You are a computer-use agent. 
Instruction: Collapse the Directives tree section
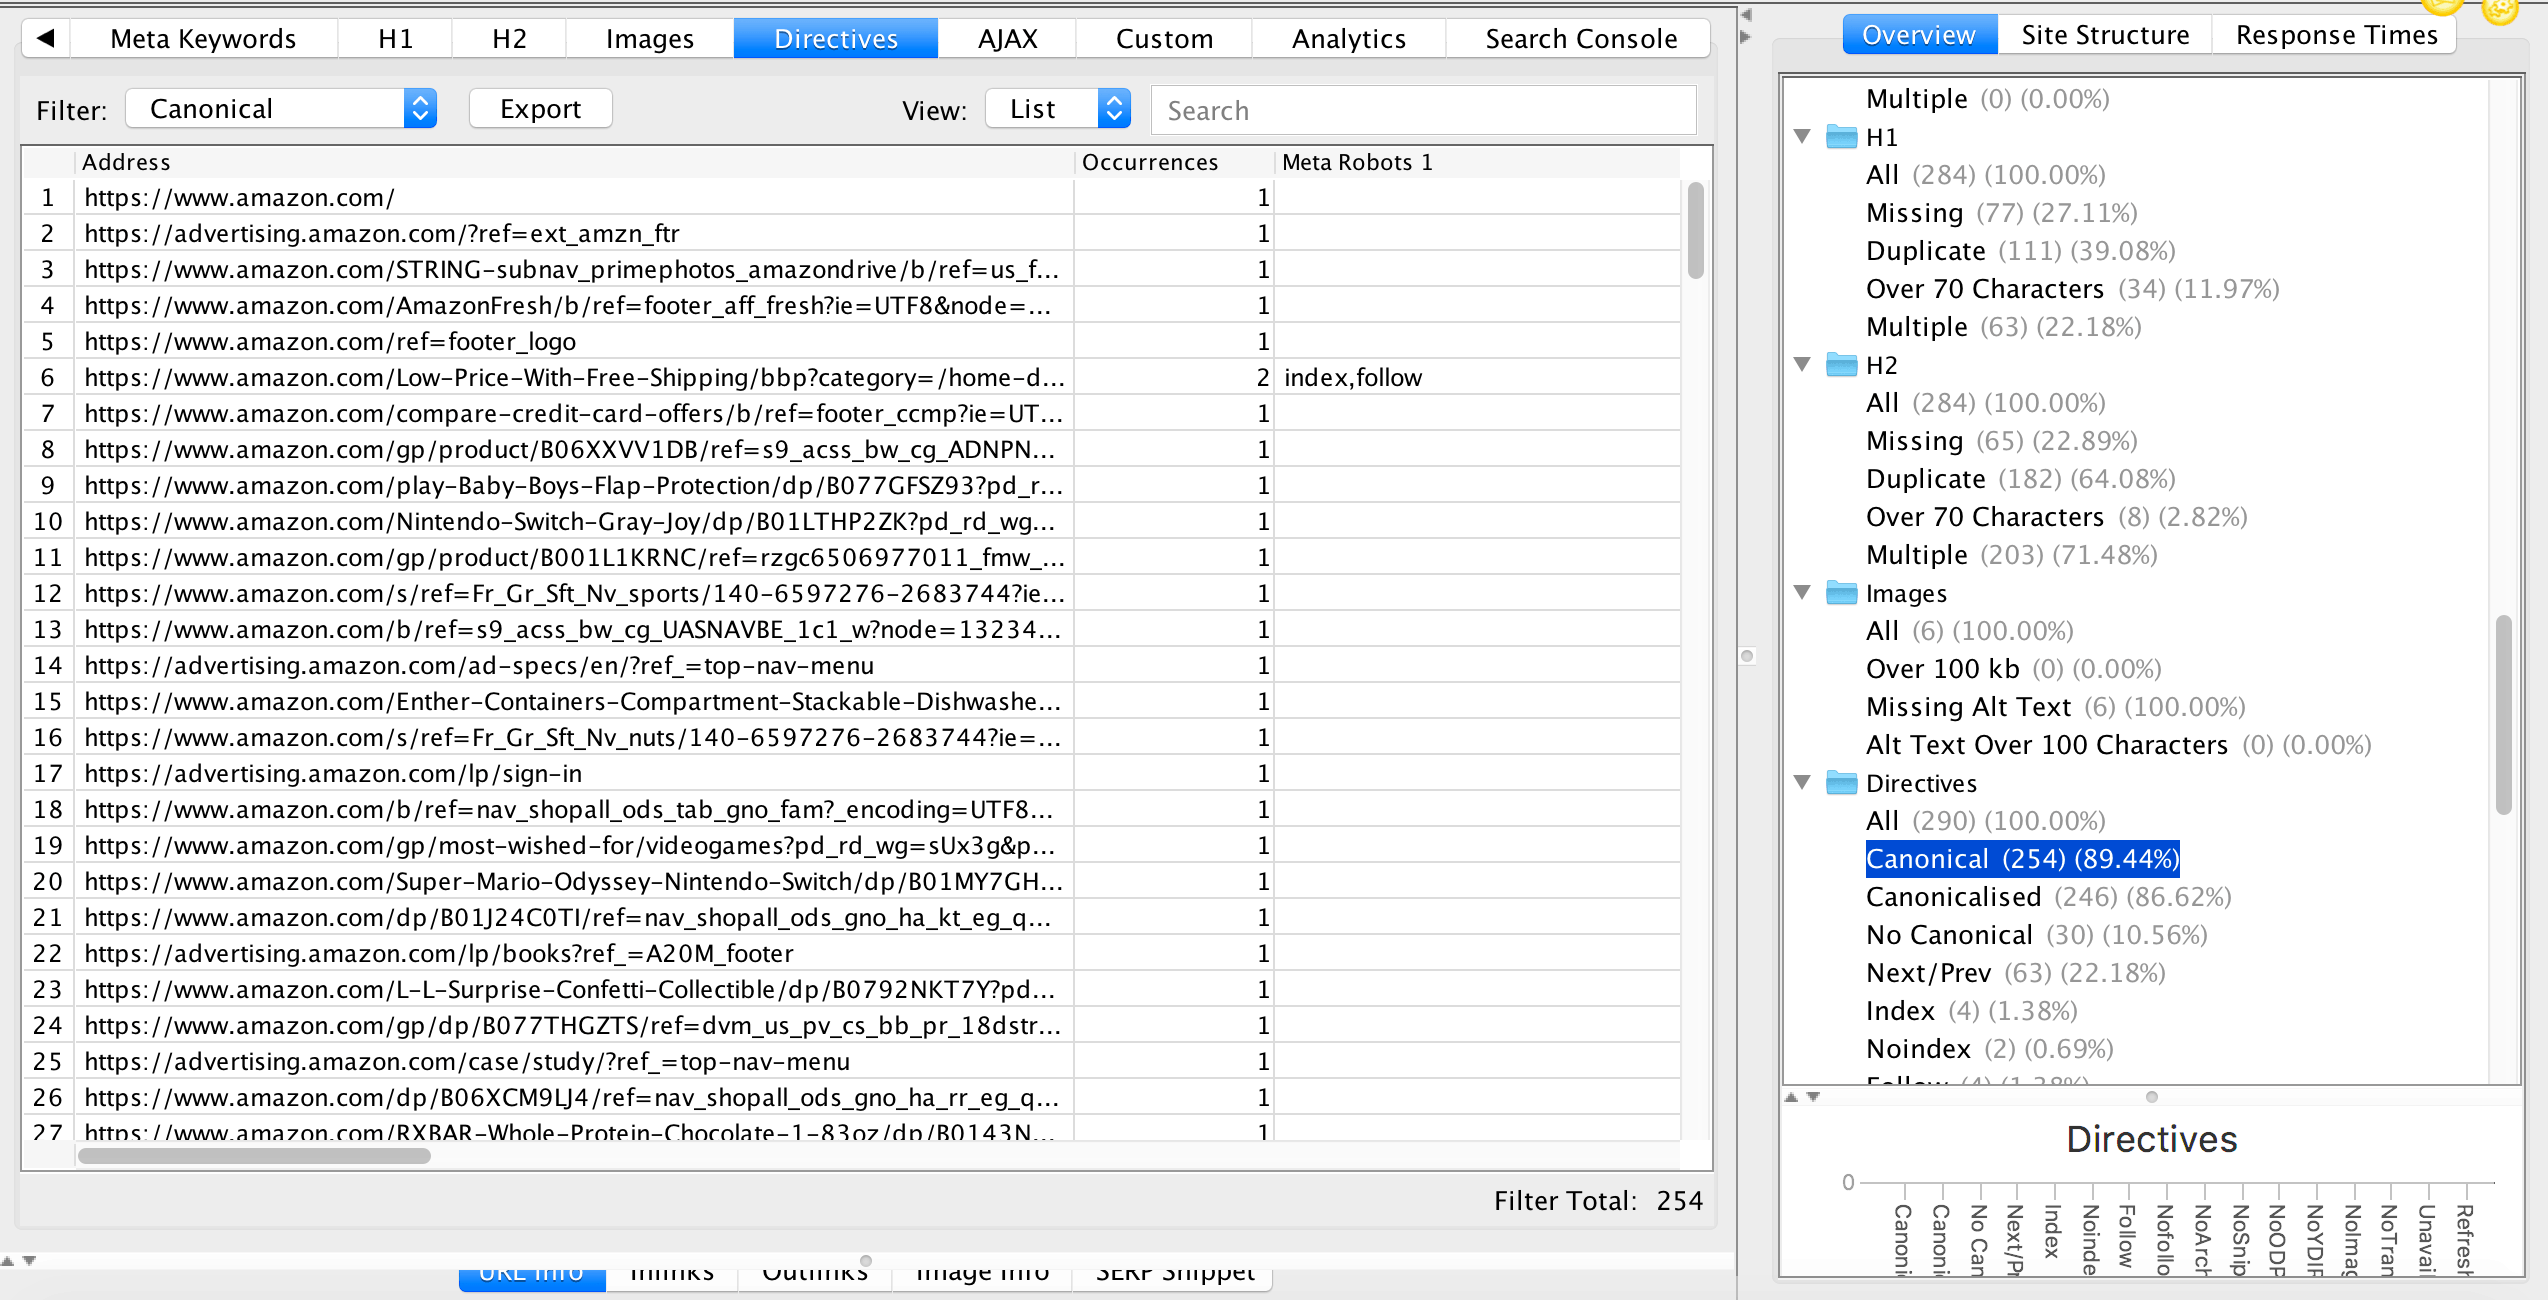1802,782
